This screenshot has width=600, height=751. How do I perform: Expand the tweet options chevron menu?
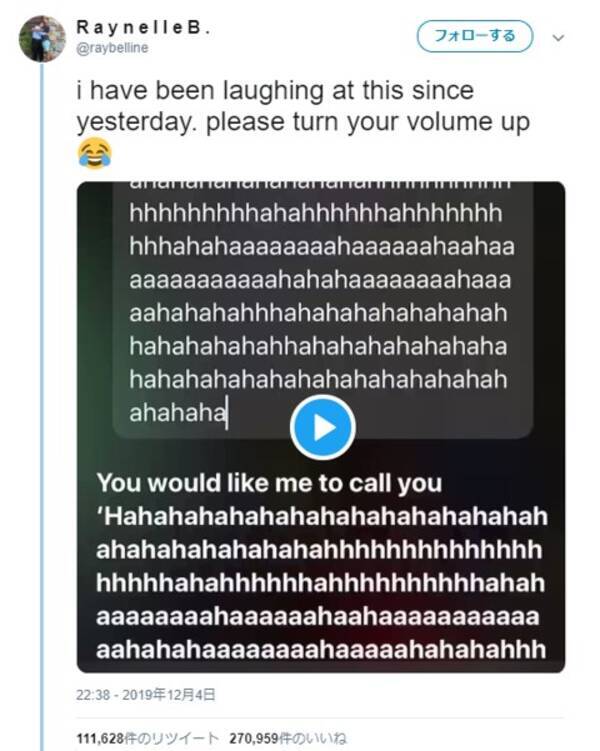click(x=558, y=38)
